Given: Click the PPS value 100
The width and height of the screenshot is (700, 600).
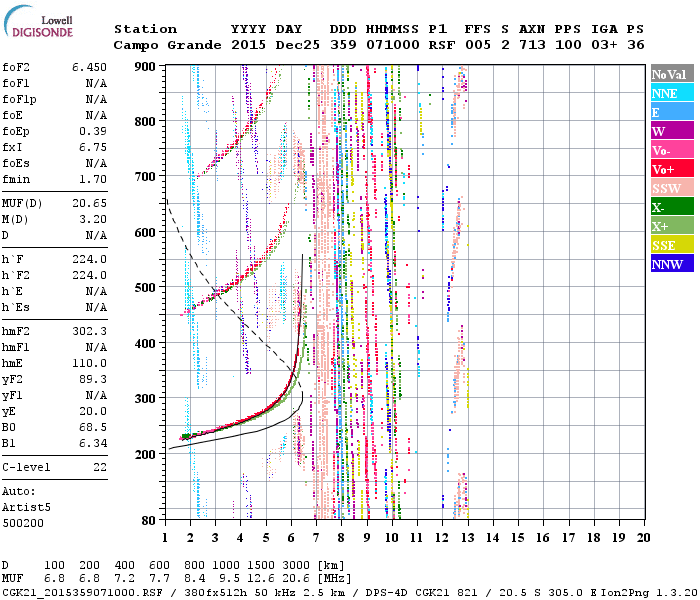Looking at the screenshot, I should (x=568, y=45).
